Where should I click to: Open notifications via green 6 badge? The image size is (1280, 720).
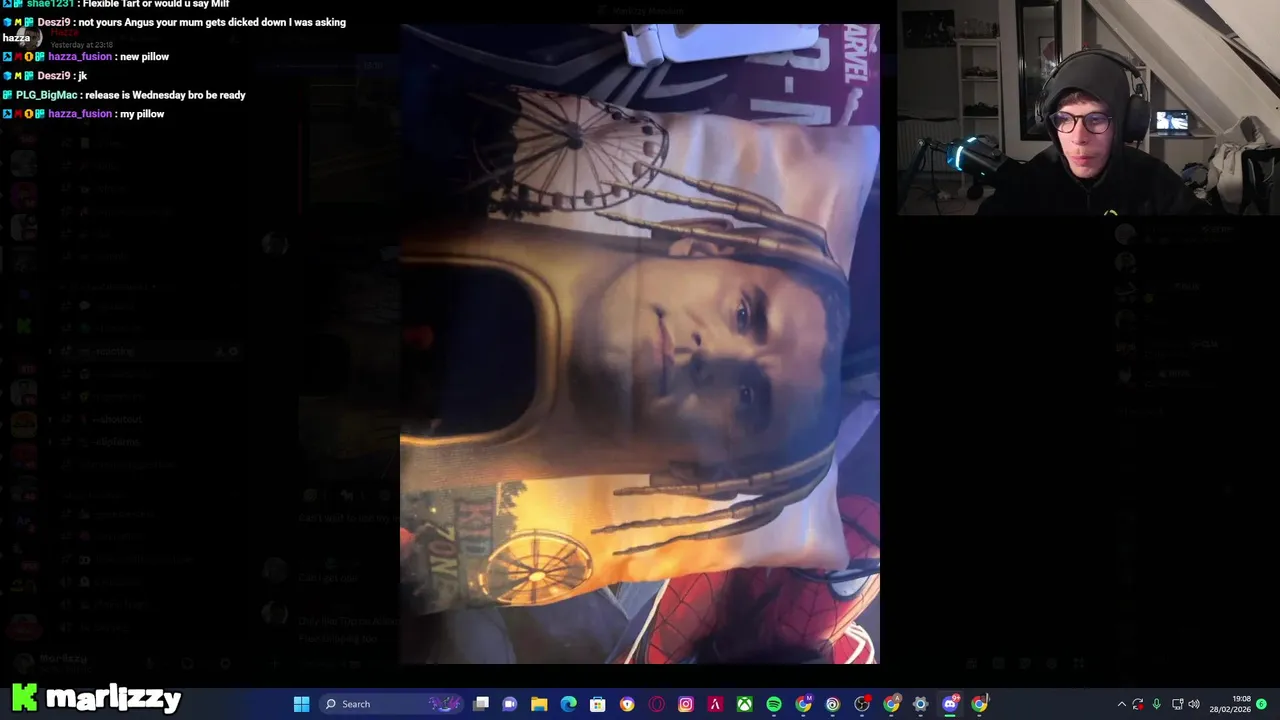[1262, 704]
